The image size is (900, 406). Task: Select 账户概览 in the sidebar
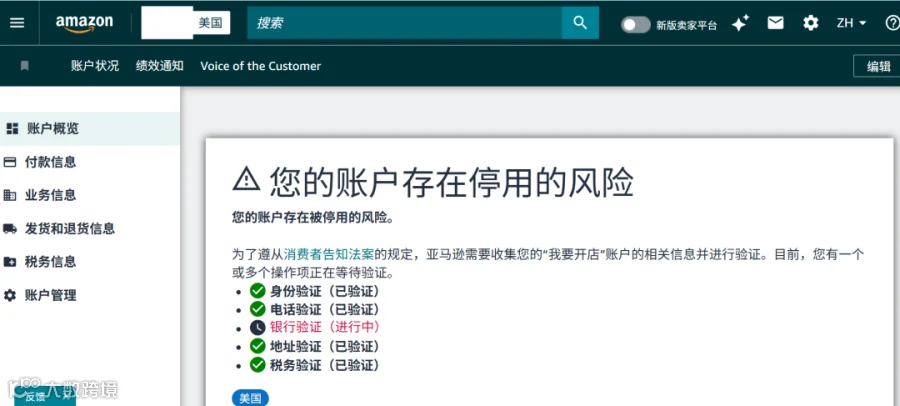tap(90, 129)
